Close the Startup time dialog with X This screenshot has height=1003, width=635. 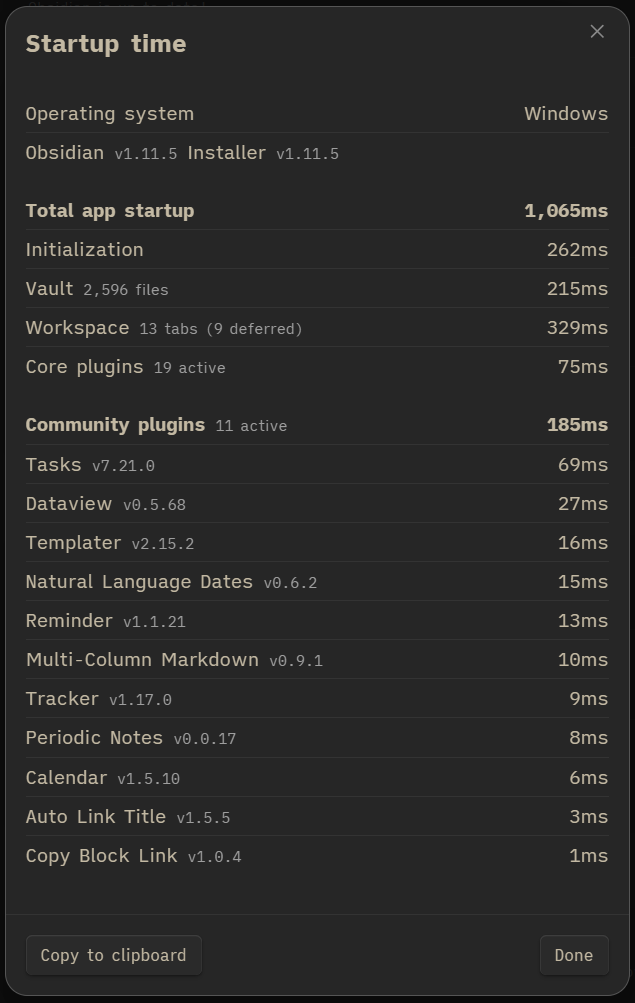coord(597,32)
